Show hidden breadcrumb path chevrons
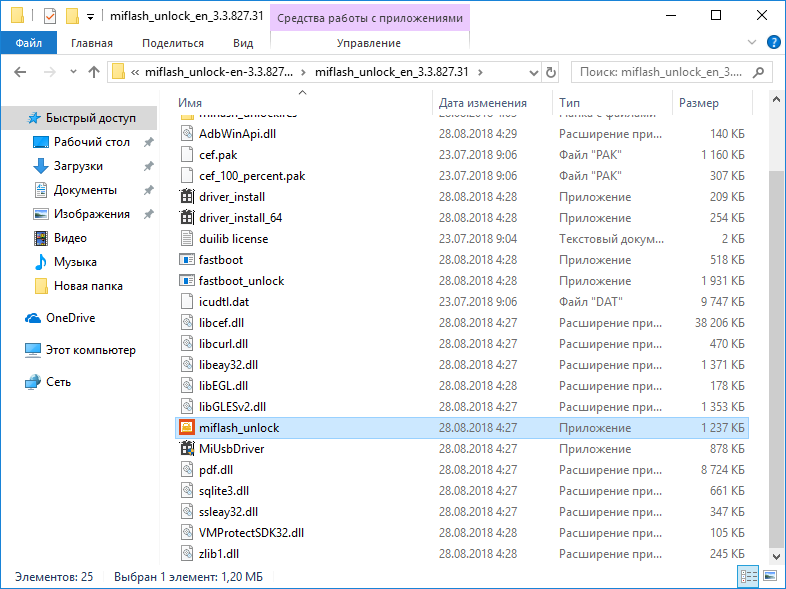This screenshot has height=589, width=786. (135, 72)
